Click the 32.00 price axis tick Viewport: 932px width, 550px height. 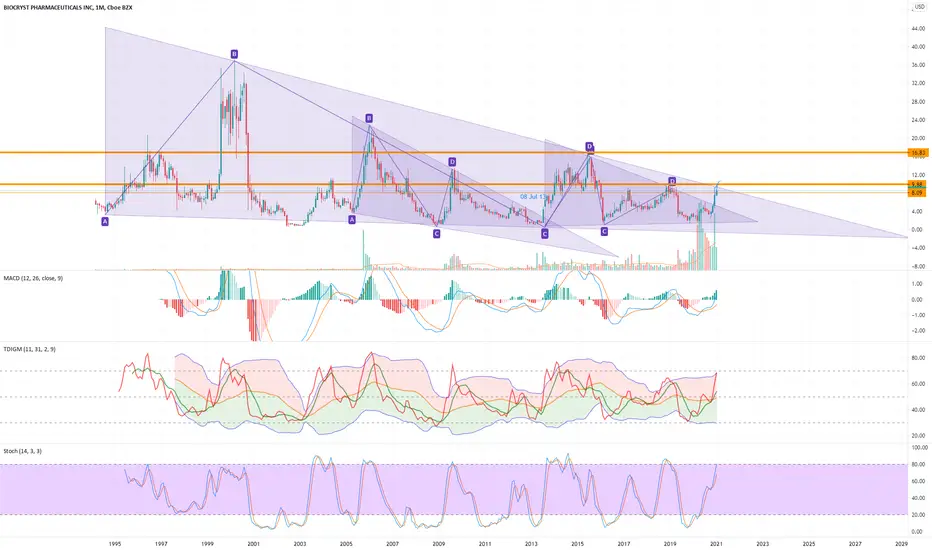pyautogui.click(x=918, y=83)
